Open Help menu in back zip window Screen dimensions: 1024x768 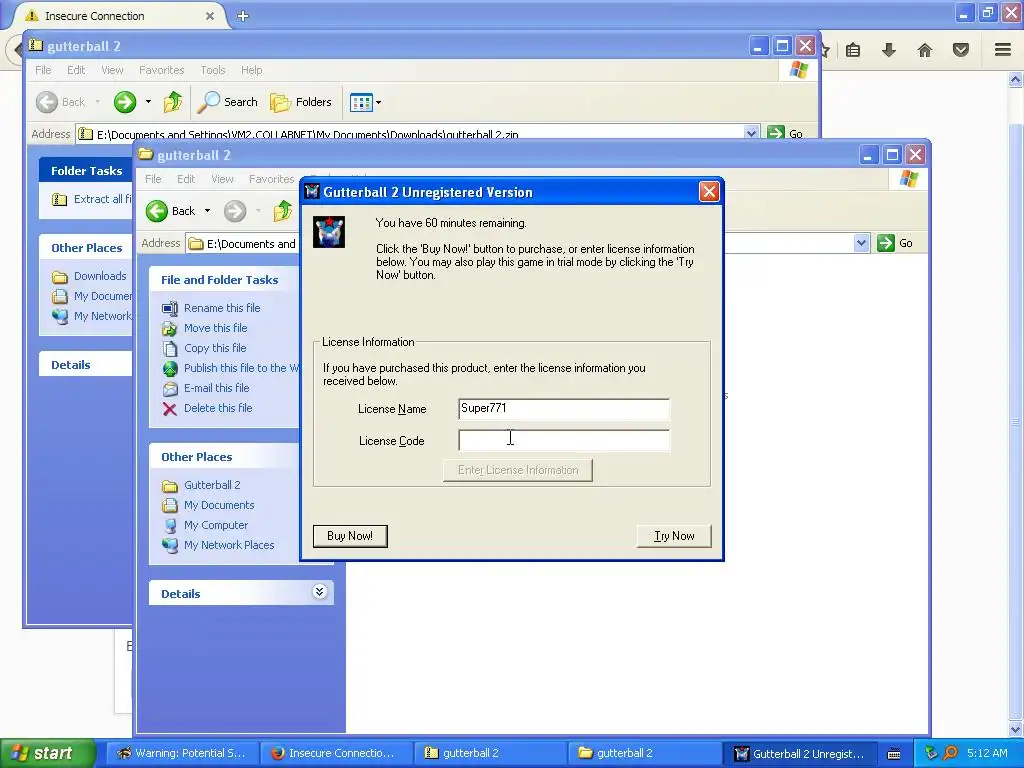pyautogui.click(x=251, y=70)
